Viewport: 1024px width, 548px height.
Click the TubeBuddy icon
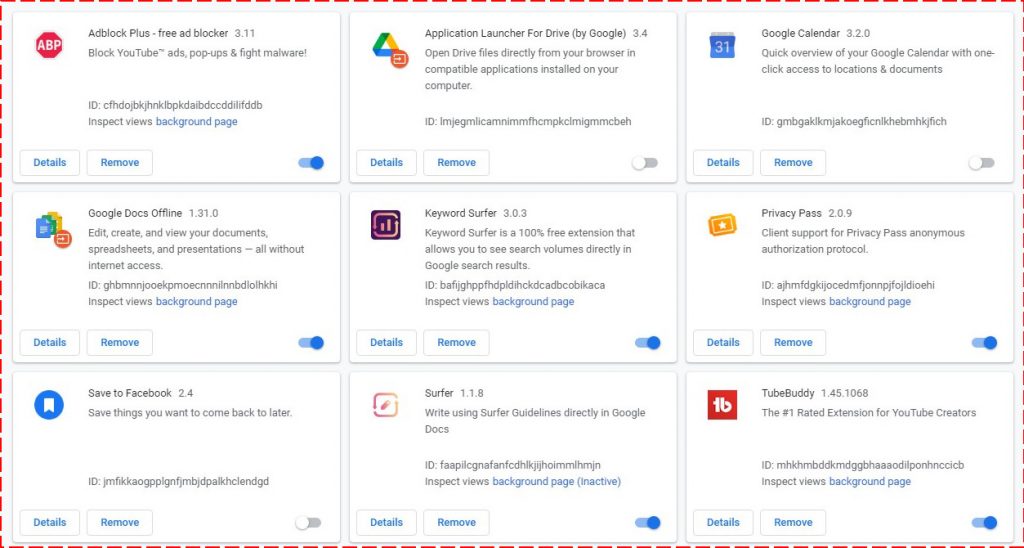coord(722,405)
